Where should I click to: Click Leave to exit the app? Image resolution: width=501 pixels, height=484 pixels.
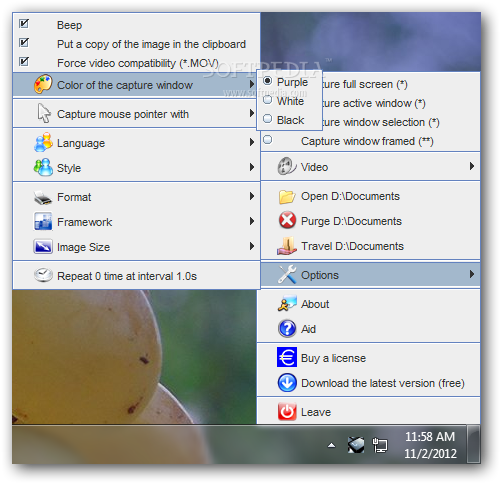(x=368, y=412)
